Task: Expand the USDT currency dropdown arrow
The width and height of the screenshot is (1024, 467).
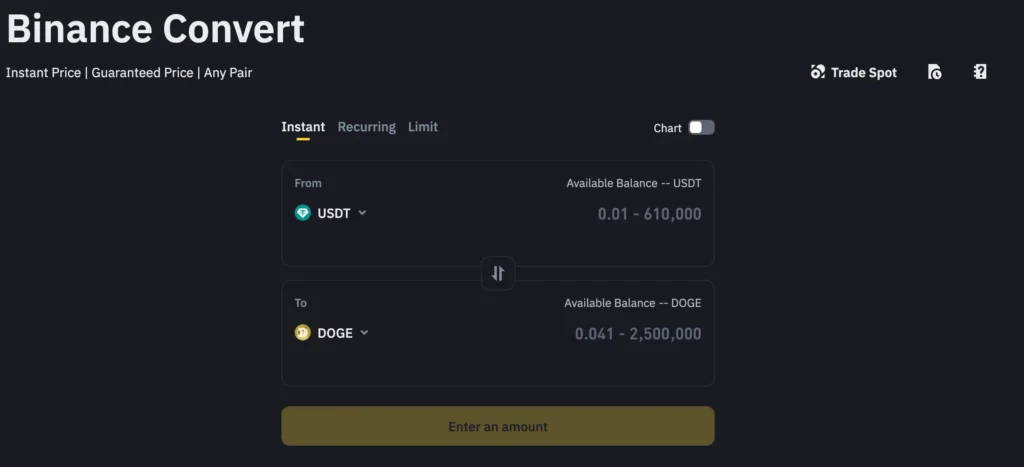Action: (x=362, y=213)
